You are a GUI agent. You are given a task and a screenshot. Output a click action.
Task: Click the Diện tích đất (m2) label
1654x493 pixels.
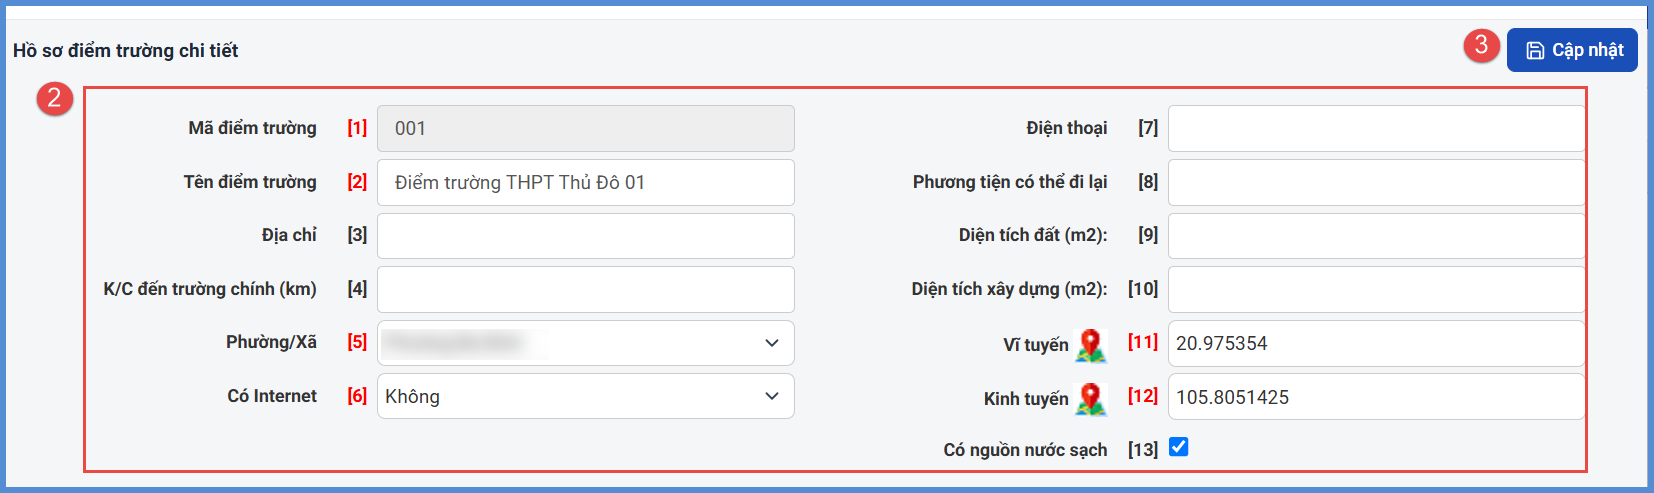(1033, 235)
